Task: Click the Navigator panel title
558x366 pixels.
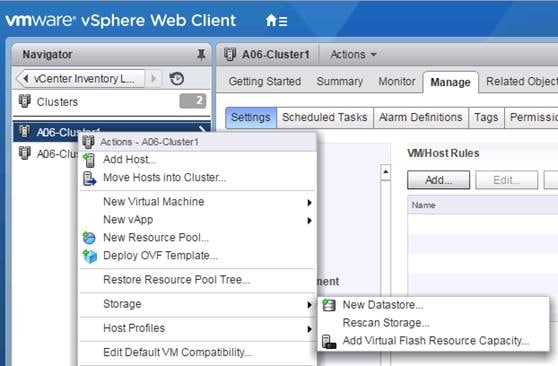Action: pyautogui.click(x=47, y=54)
